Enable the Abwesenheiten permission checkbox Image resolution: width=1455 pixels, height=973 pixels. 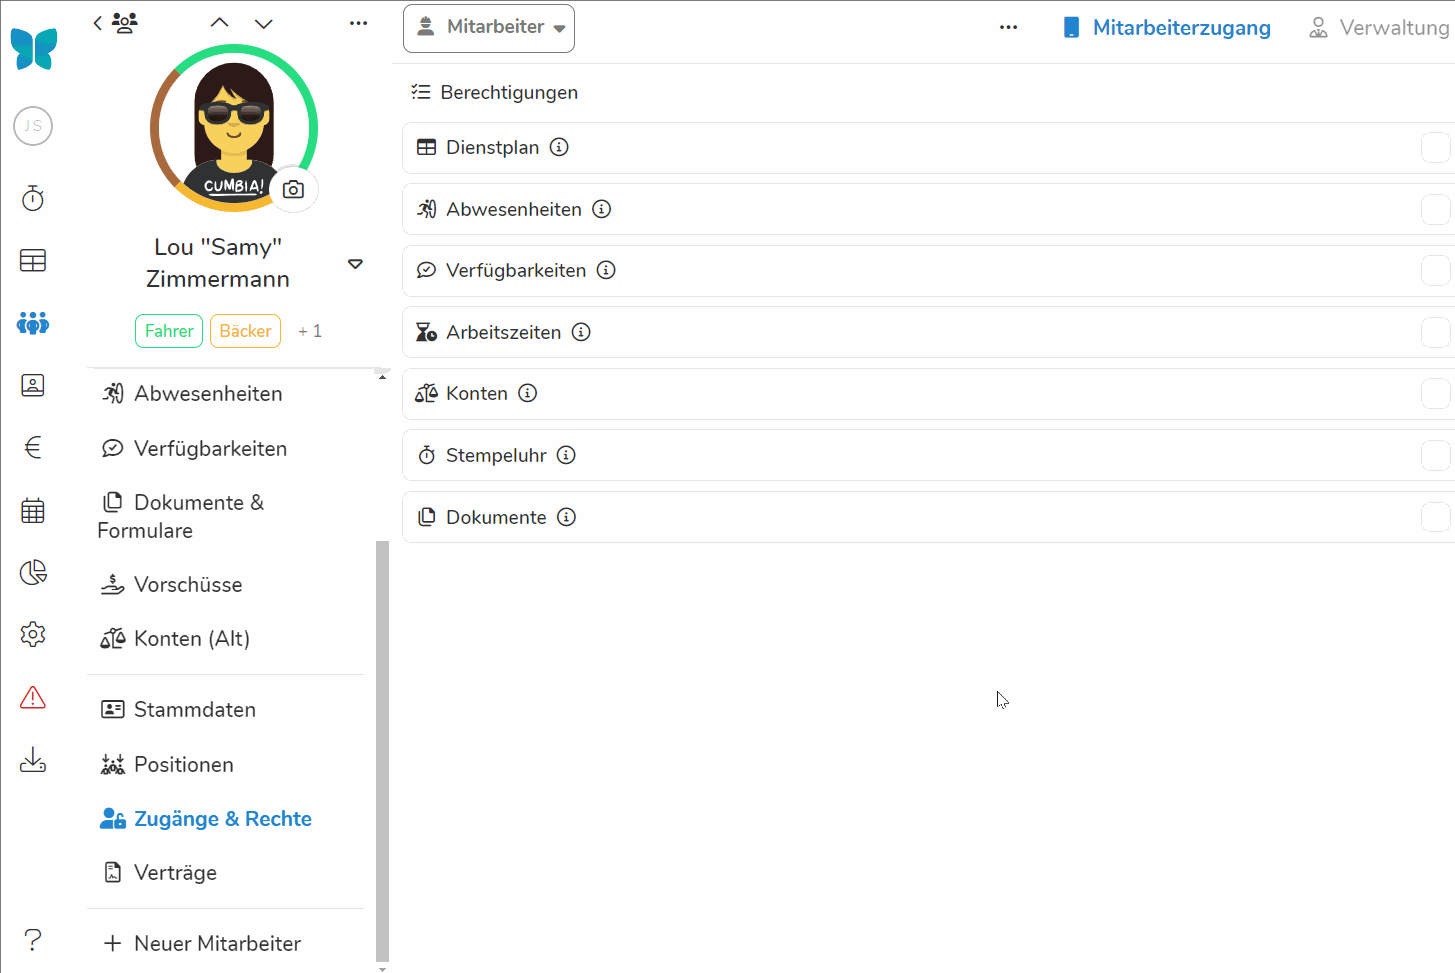pyautogui.click(x=1435, y=210)
